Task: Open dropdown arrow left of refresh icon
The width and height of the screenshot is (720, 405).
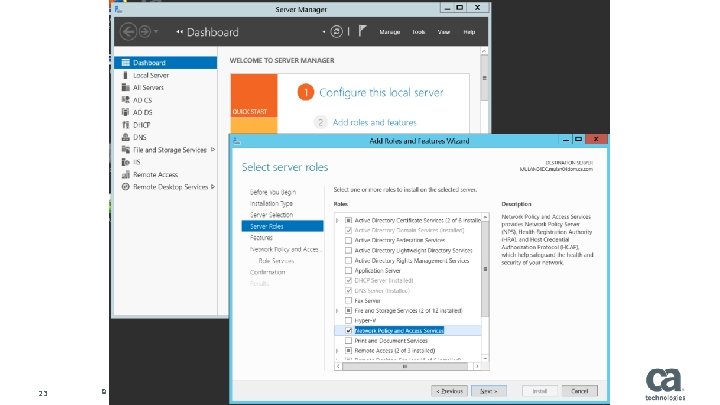Action: (324, 32)
